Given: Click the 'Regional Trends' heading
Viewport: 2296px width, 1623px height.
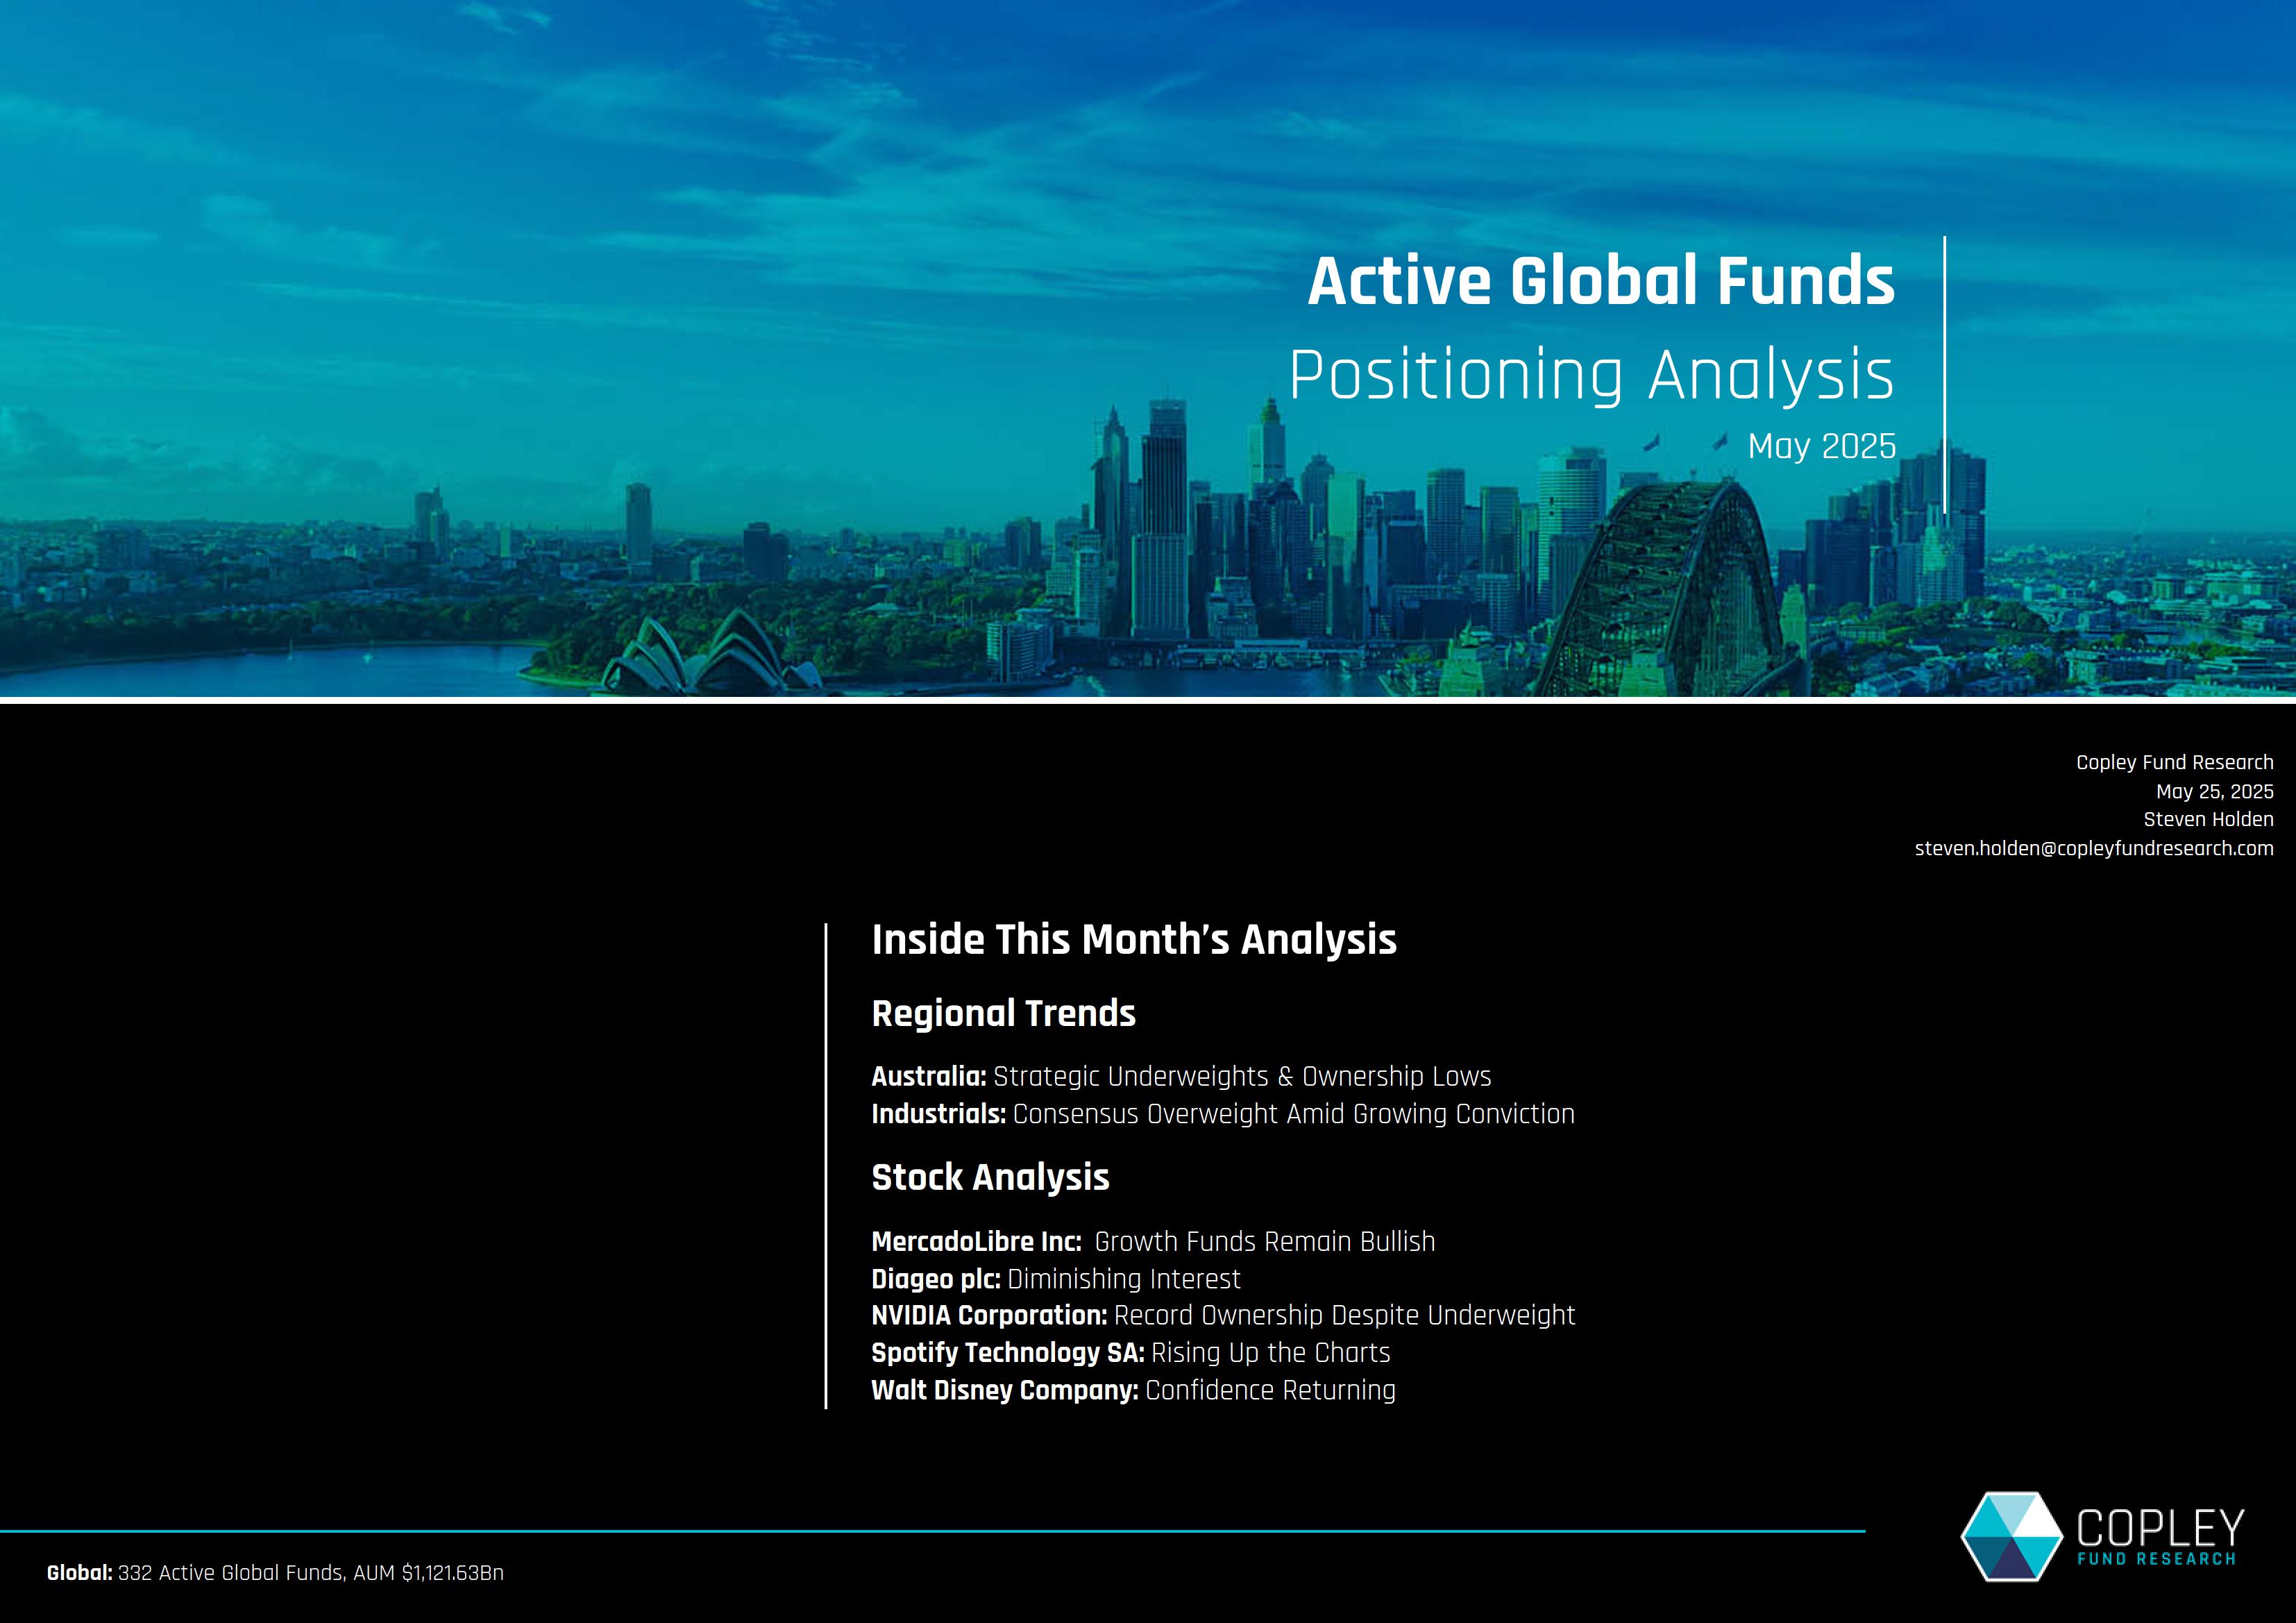Looking at the screenshot, I should pyautogui.click(x=1003, y=1013).
